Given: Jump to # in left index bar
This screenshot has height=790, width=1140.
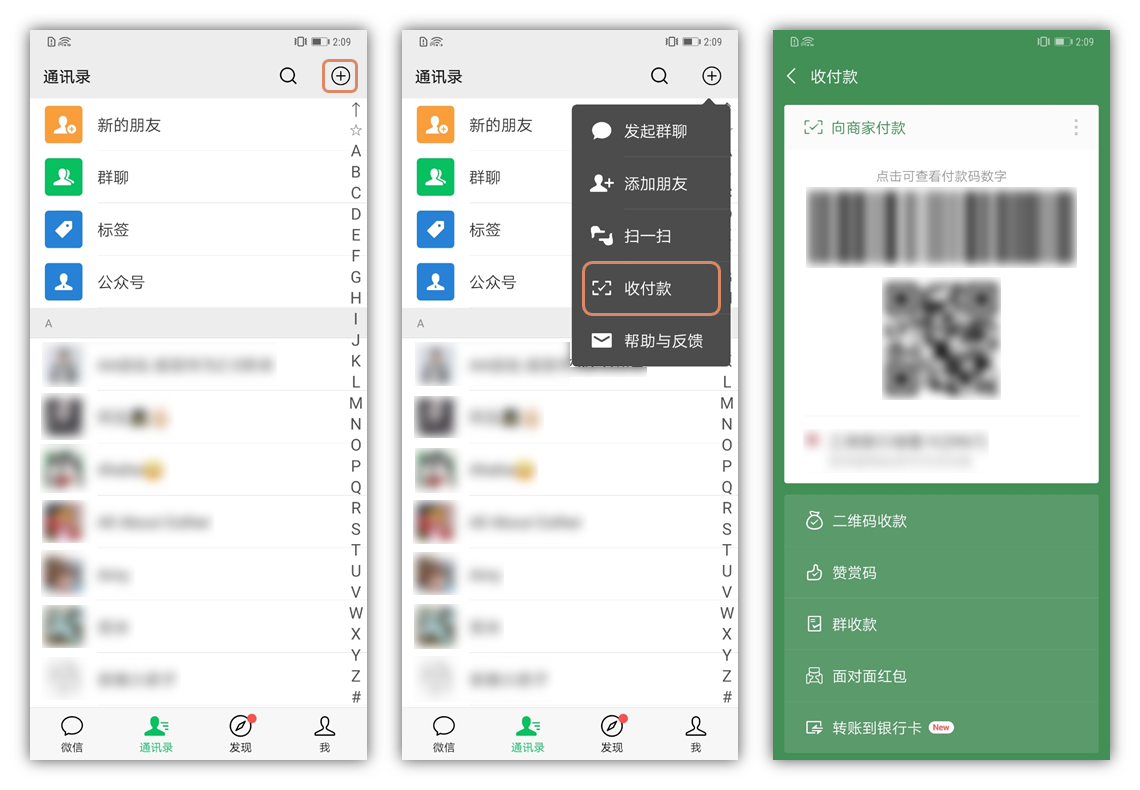Looking at the screenshot, I should tap(356, 697).
